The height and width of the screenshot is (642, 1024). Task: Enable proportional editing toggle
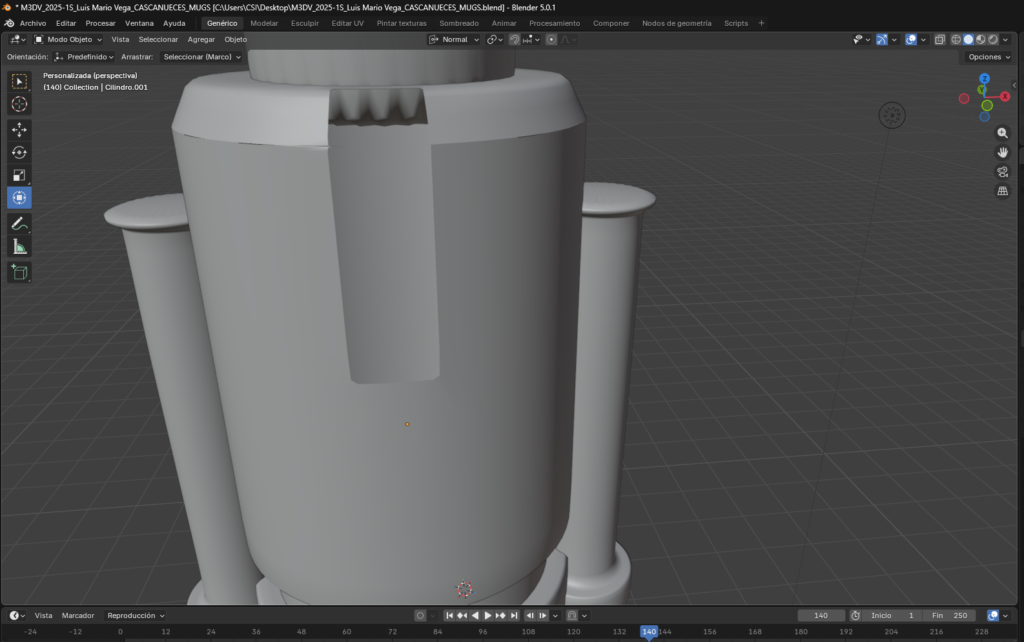tap(551, 40)
